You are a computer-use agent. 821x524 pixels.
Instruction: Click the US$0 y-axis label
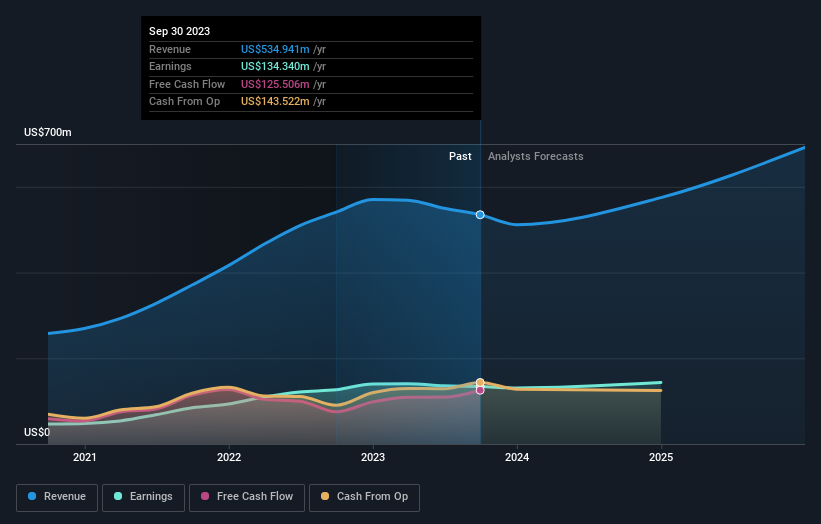(37, 432)
